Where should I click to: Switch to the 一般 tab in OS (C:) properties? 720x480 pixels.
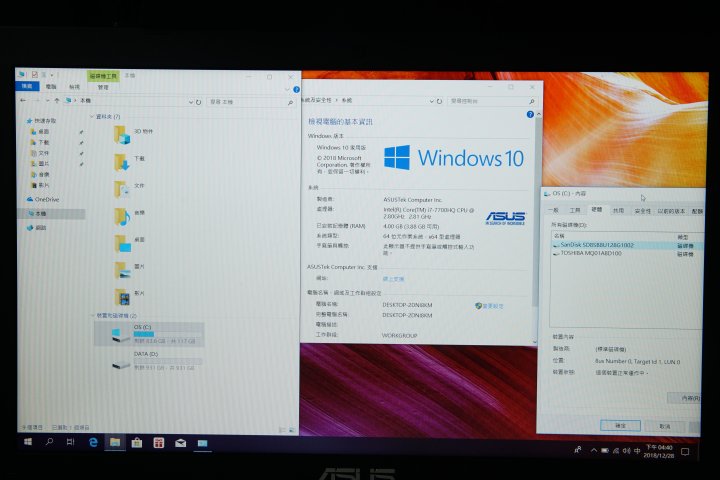(x=553, y=210)
